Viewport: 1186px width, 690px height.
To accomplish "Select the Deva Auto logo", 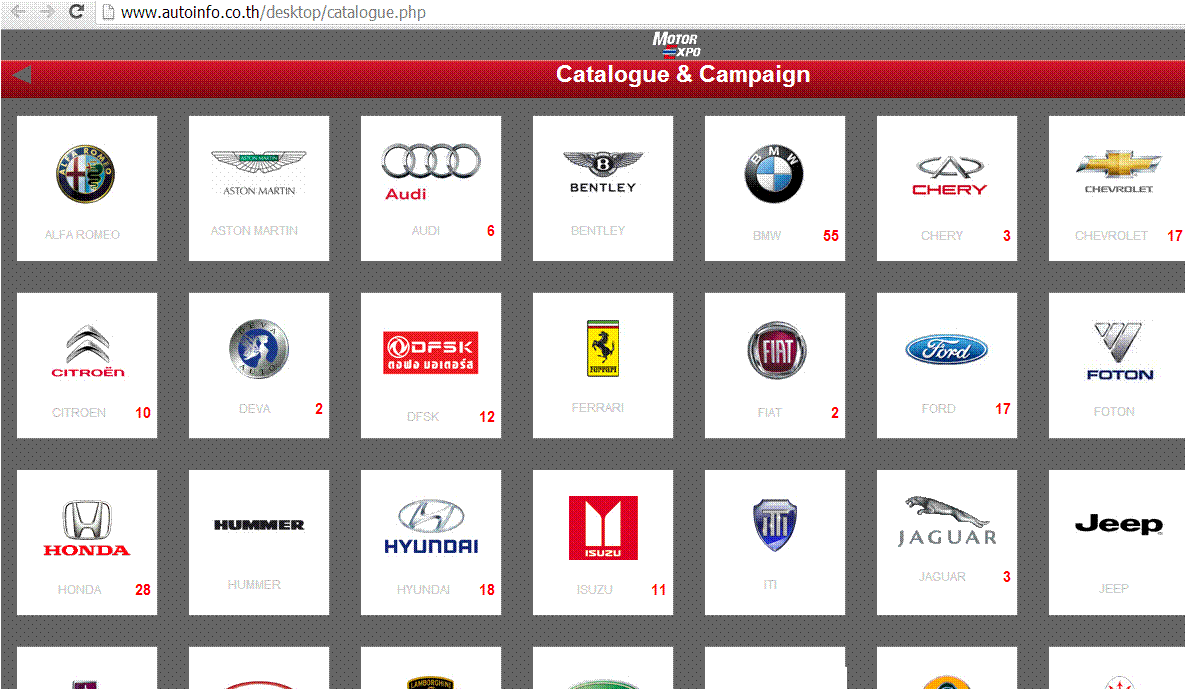I will pos(259,349).
